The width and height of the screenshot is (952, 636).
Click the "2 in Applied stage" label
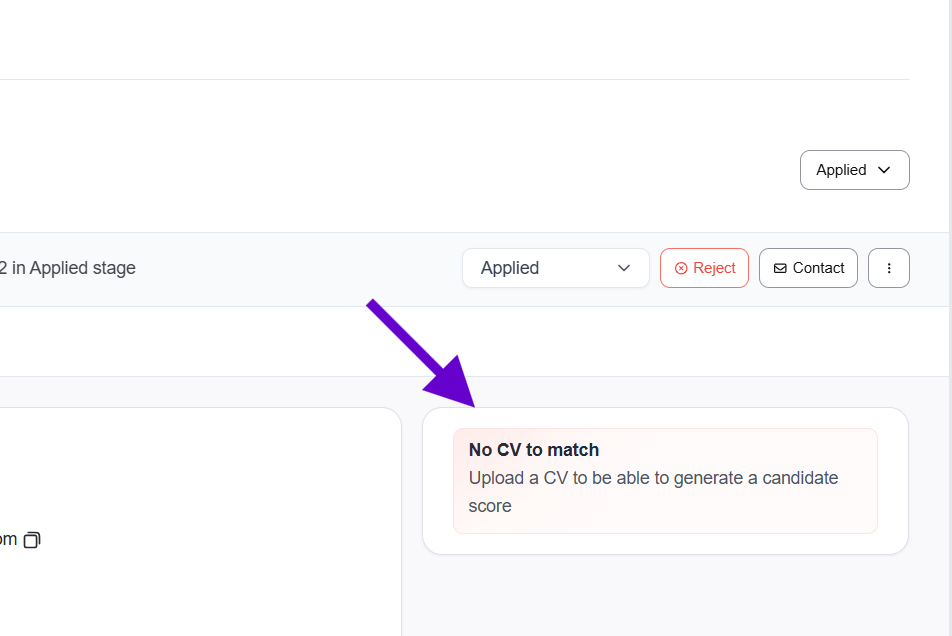point(68,268)
